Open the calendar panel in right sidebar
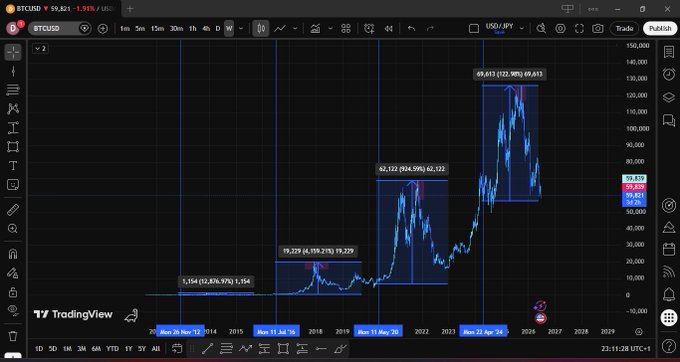 coord(669,249)
